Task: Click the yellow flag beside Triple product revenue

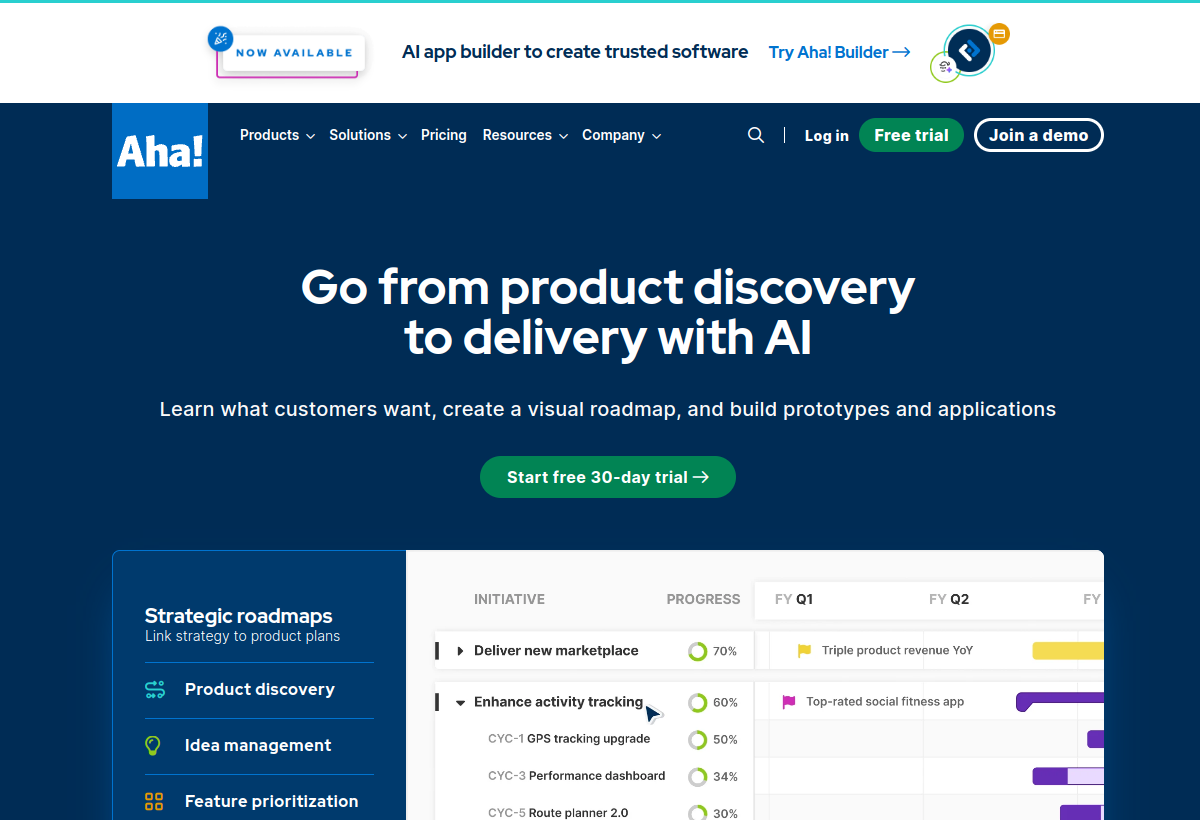Action: (x=804, y=651)
